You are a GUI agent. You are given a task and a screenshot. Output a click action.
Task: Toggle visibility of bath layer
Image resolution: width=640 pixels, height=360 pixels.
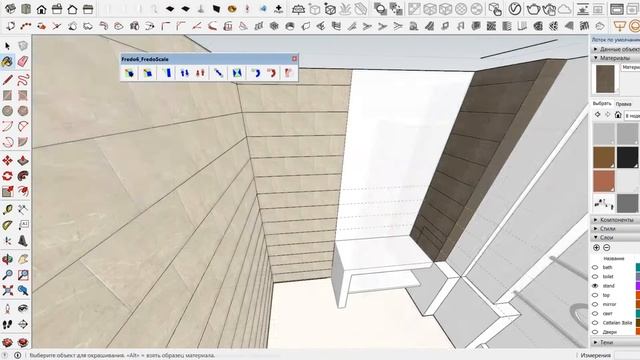click(x=595, y=267)
